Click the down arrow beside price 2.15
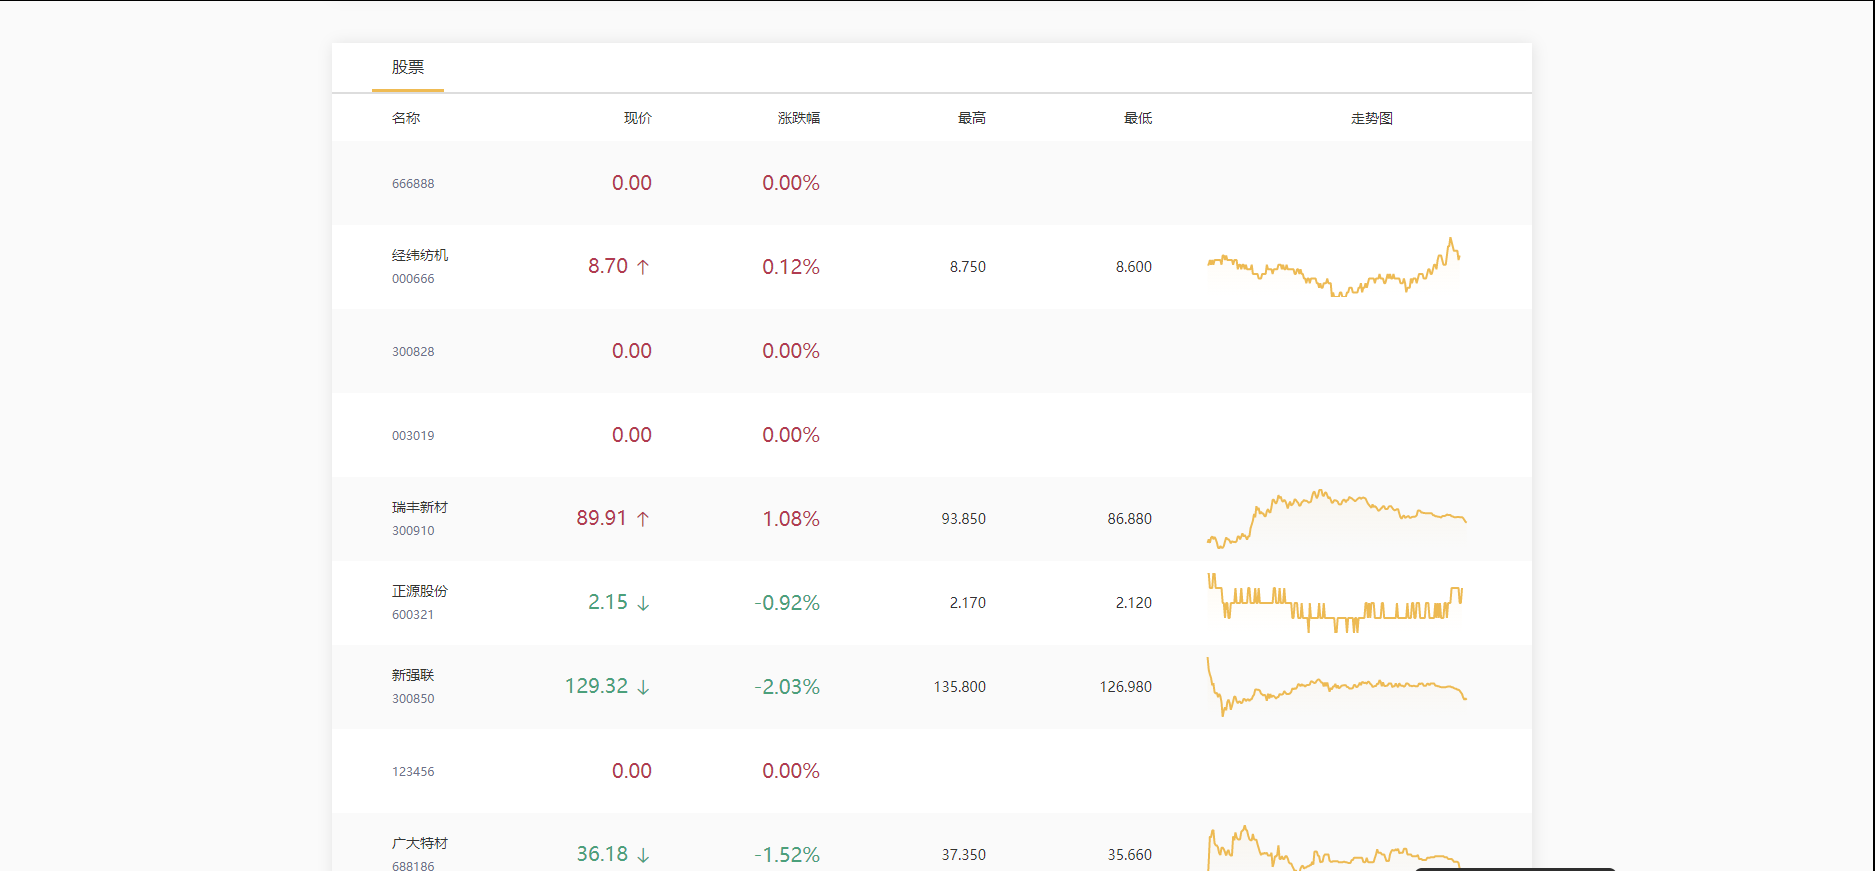The height and width of the screenshot is (871, 1875). [x=643, y=603]
